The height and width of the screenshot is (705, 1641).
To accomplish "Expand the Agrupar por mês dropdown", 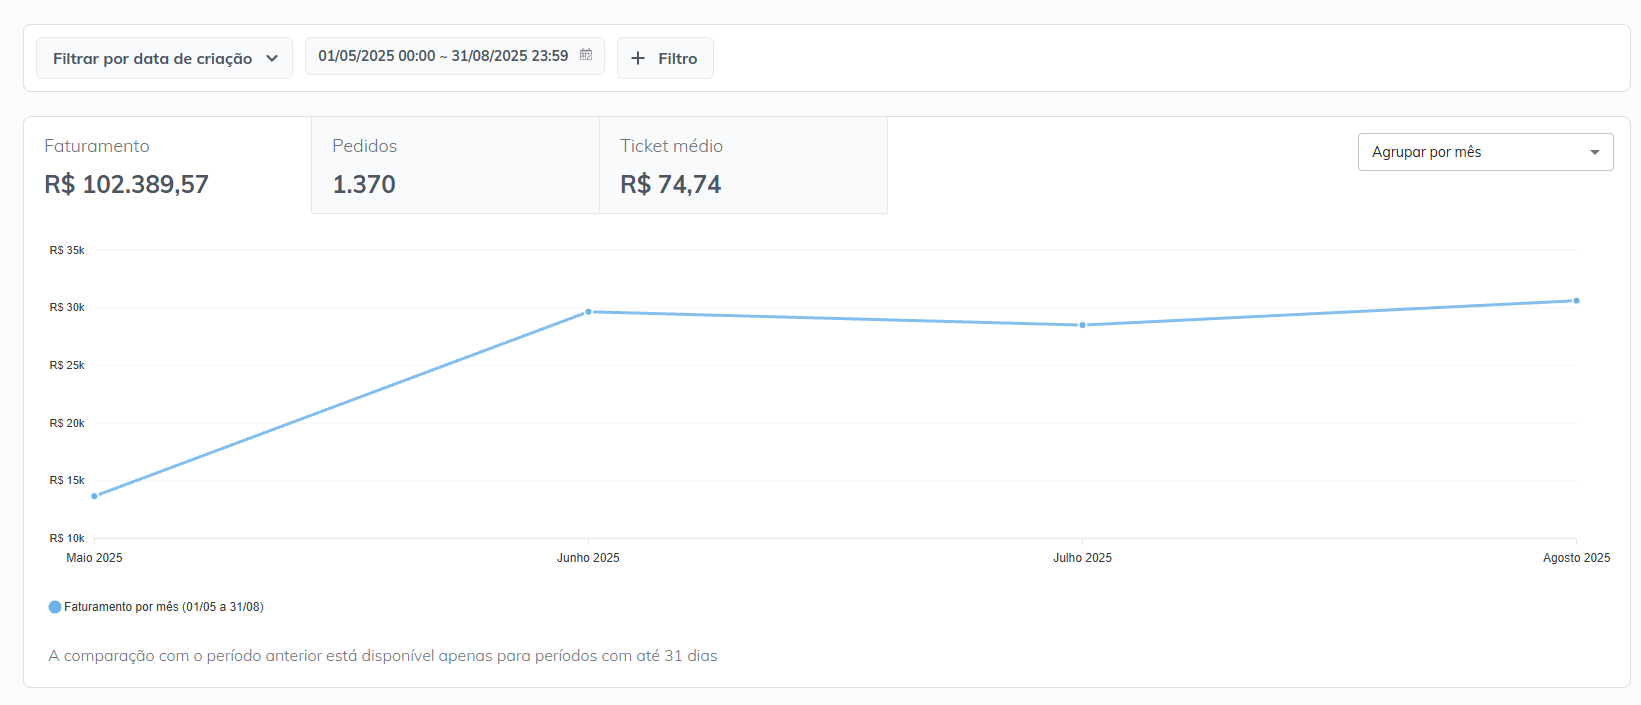I will (1485, 152).
